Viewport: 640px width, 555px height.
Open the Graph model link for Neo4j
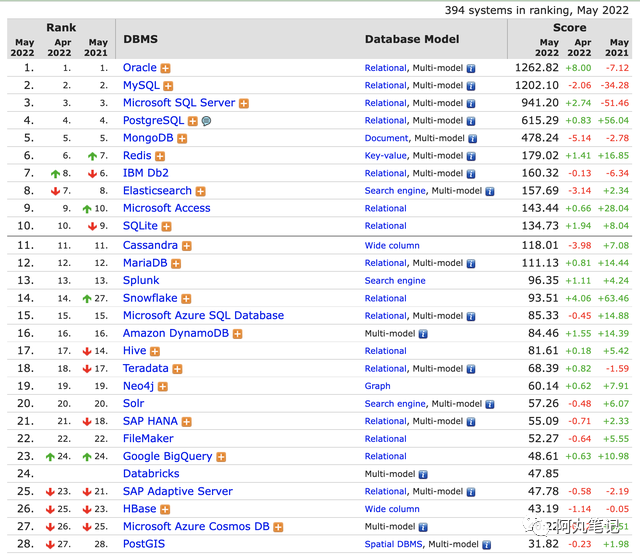[377, 386]
